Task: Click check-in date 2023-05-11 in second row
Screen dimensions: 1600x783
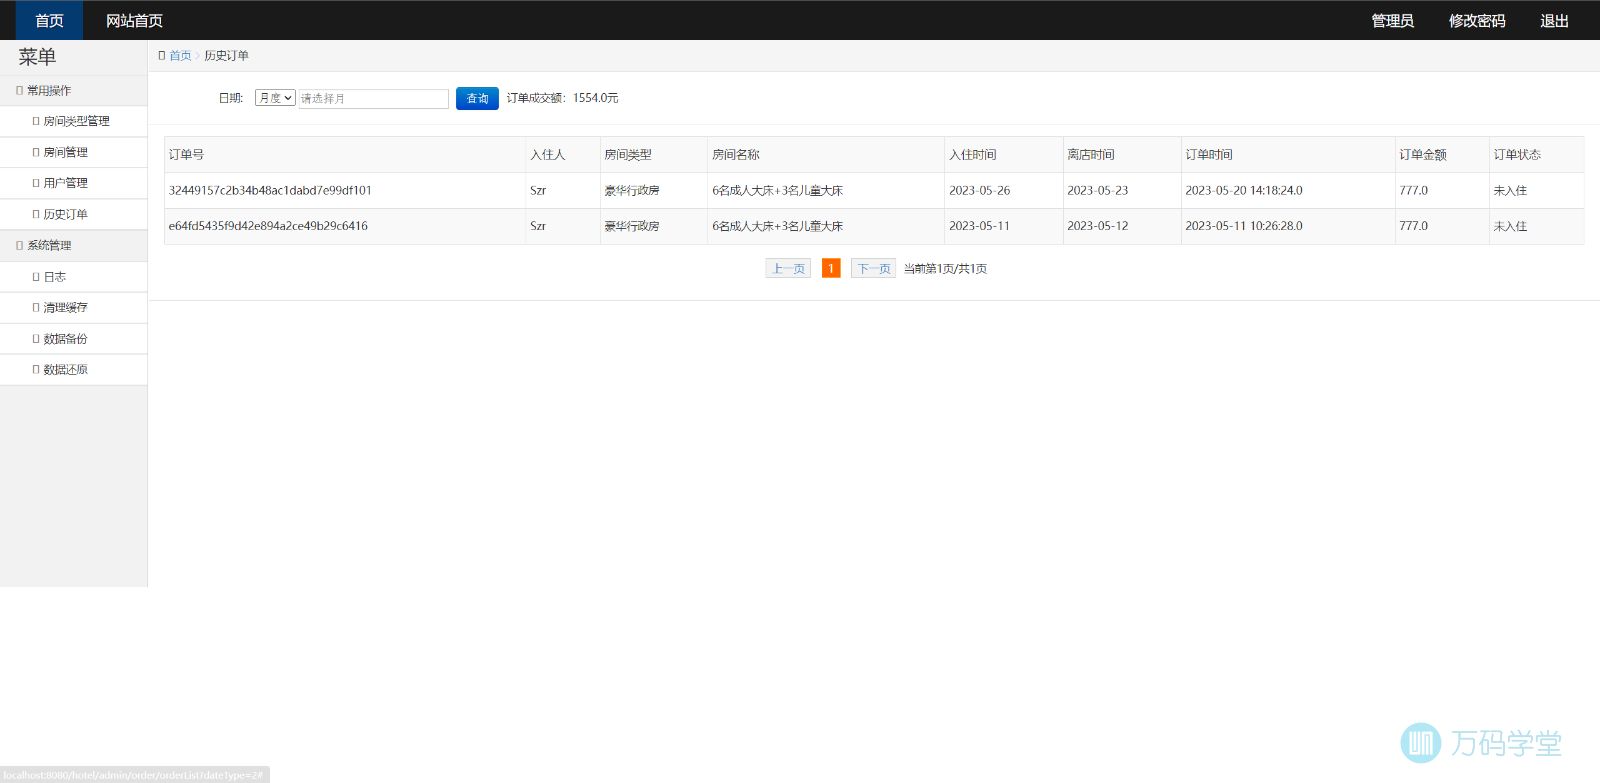Action: click(x=979, y=226)
